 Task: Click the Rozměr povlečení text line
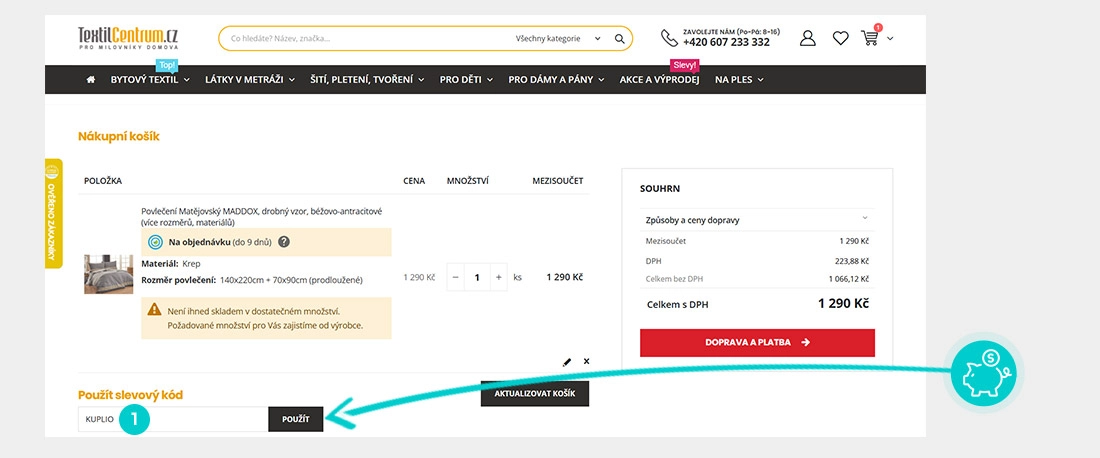pos(252,280)
